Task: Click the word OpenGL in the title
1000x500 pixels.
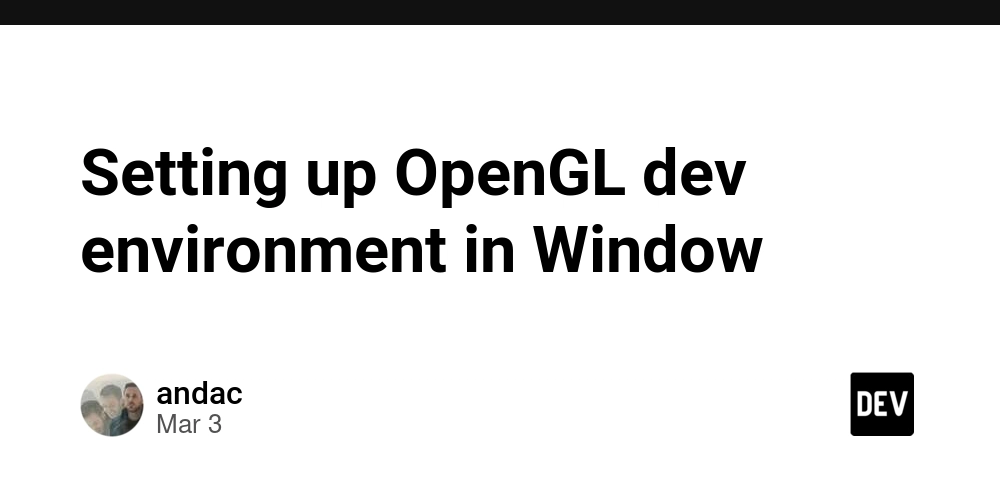Action: click(x=510, y=175)
